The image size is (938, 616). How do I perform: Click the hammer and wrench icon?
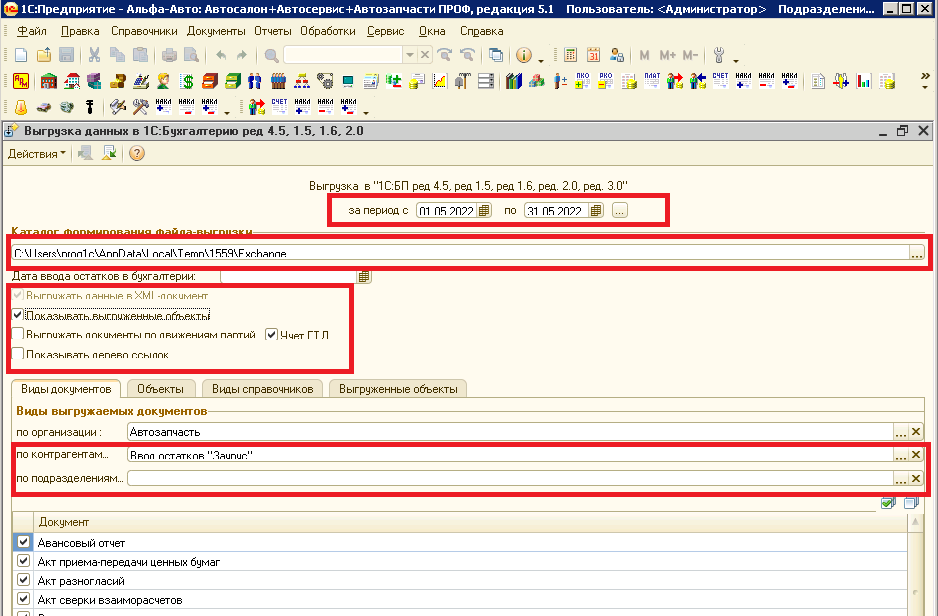coord(141,107)
